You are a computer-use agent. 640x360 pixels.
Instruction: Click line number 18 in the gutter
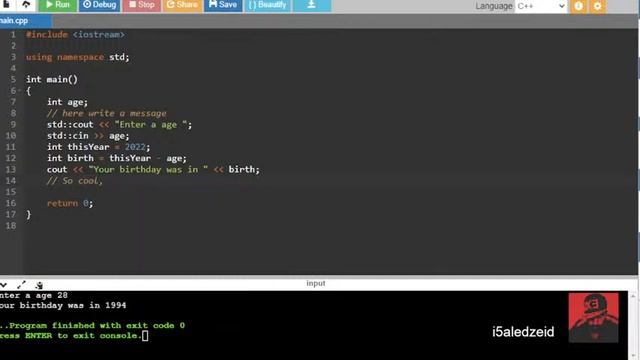(11, 226)
